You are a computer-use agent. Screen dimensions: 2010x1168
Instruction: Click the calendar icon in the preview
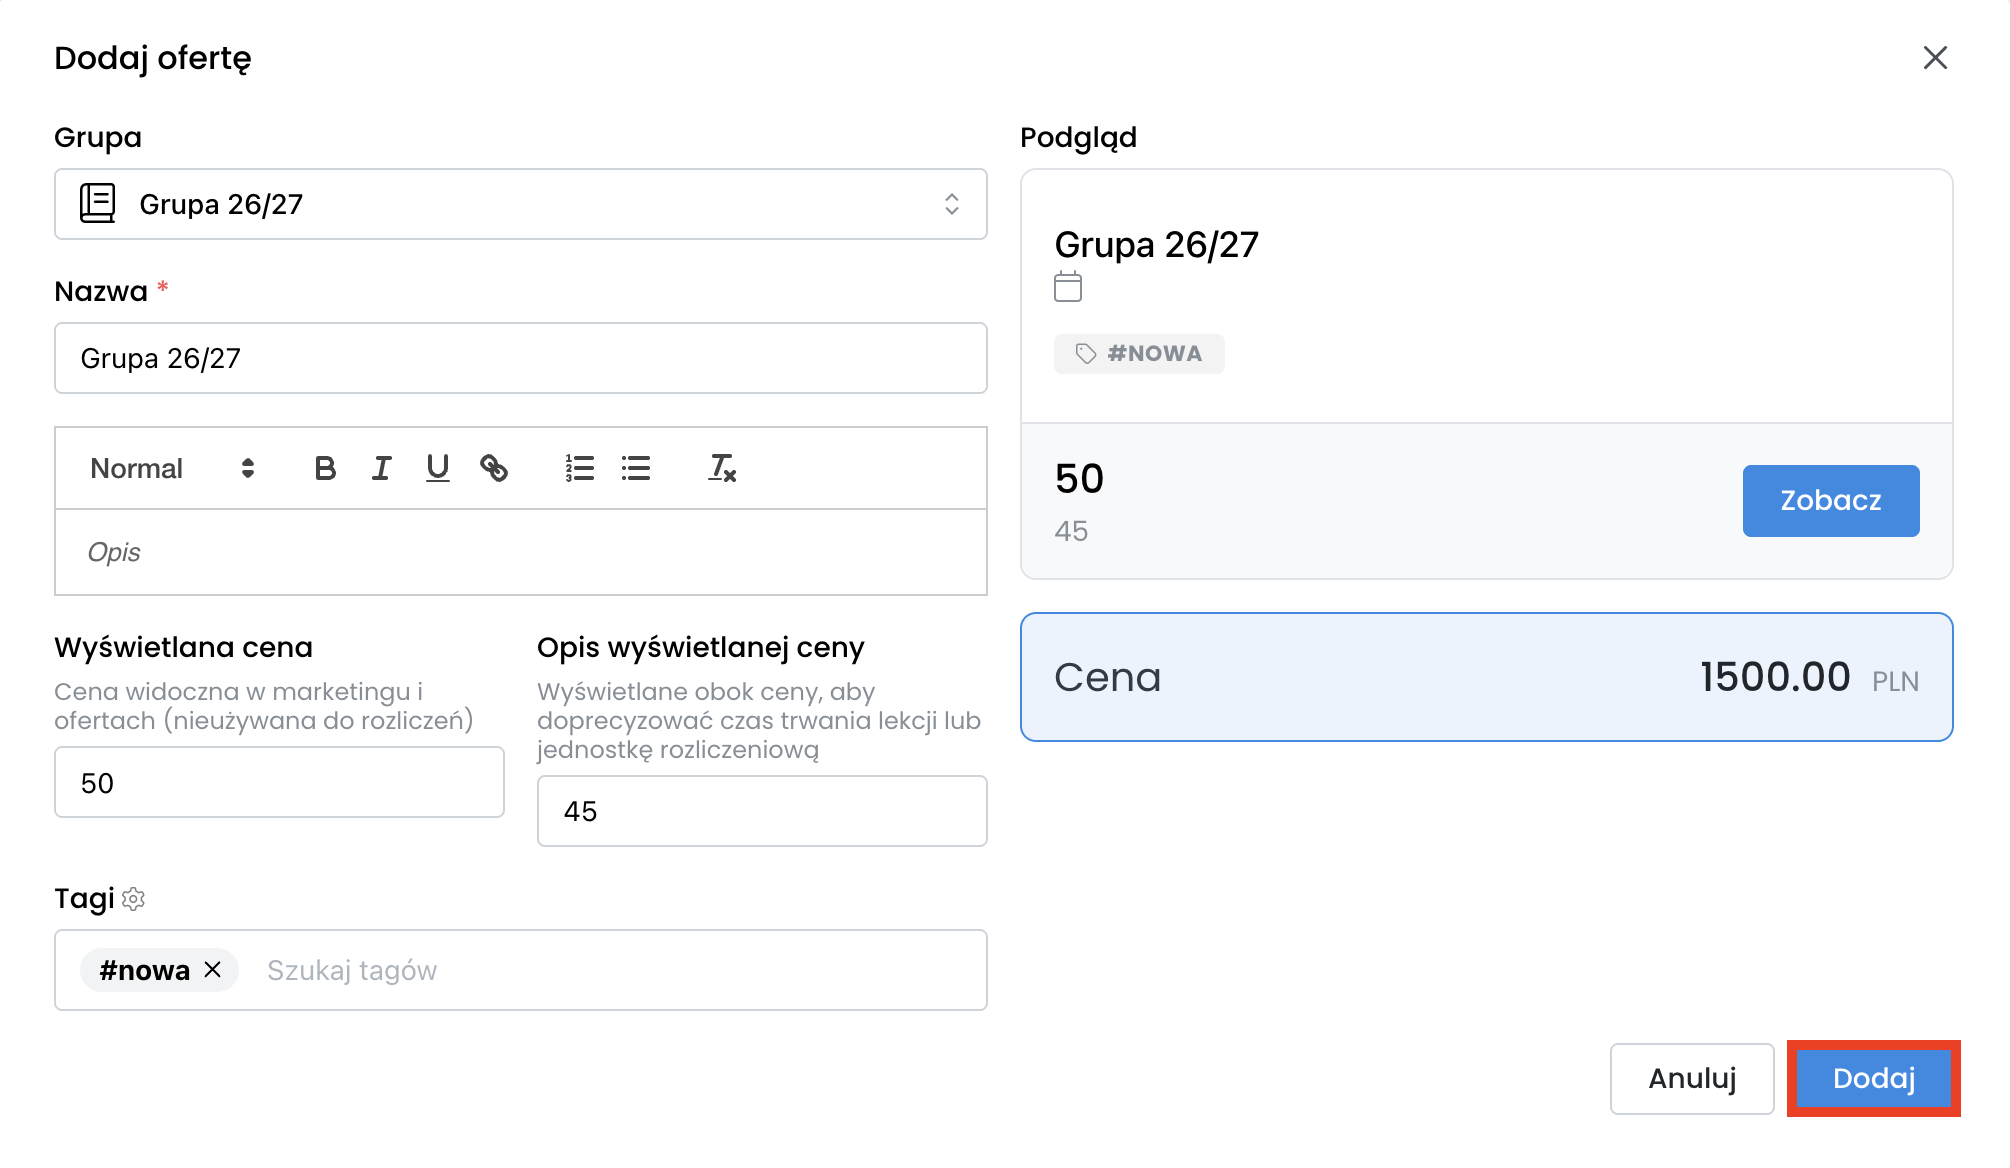click(1068, 288)
